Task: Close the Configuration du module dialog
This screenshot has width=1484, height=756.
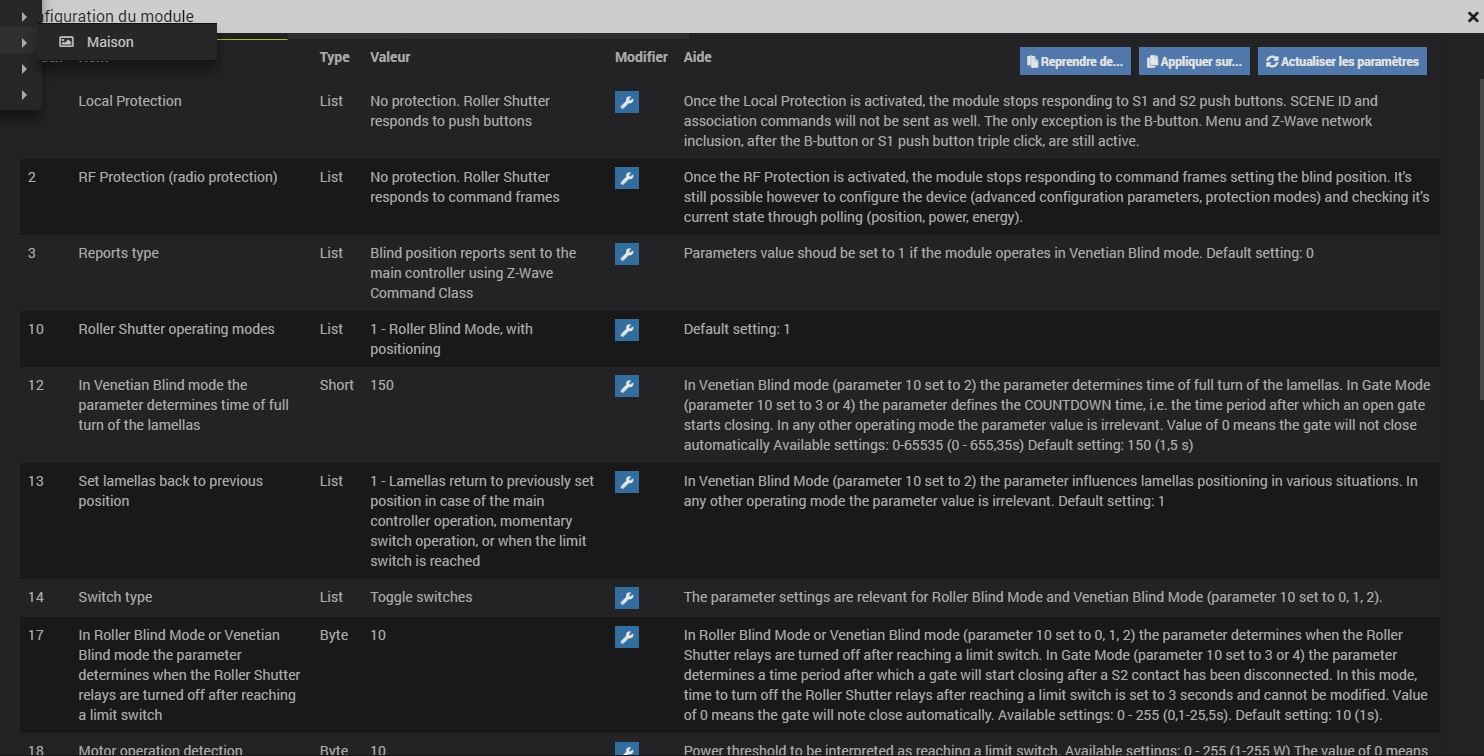Action: point(1473,16)
